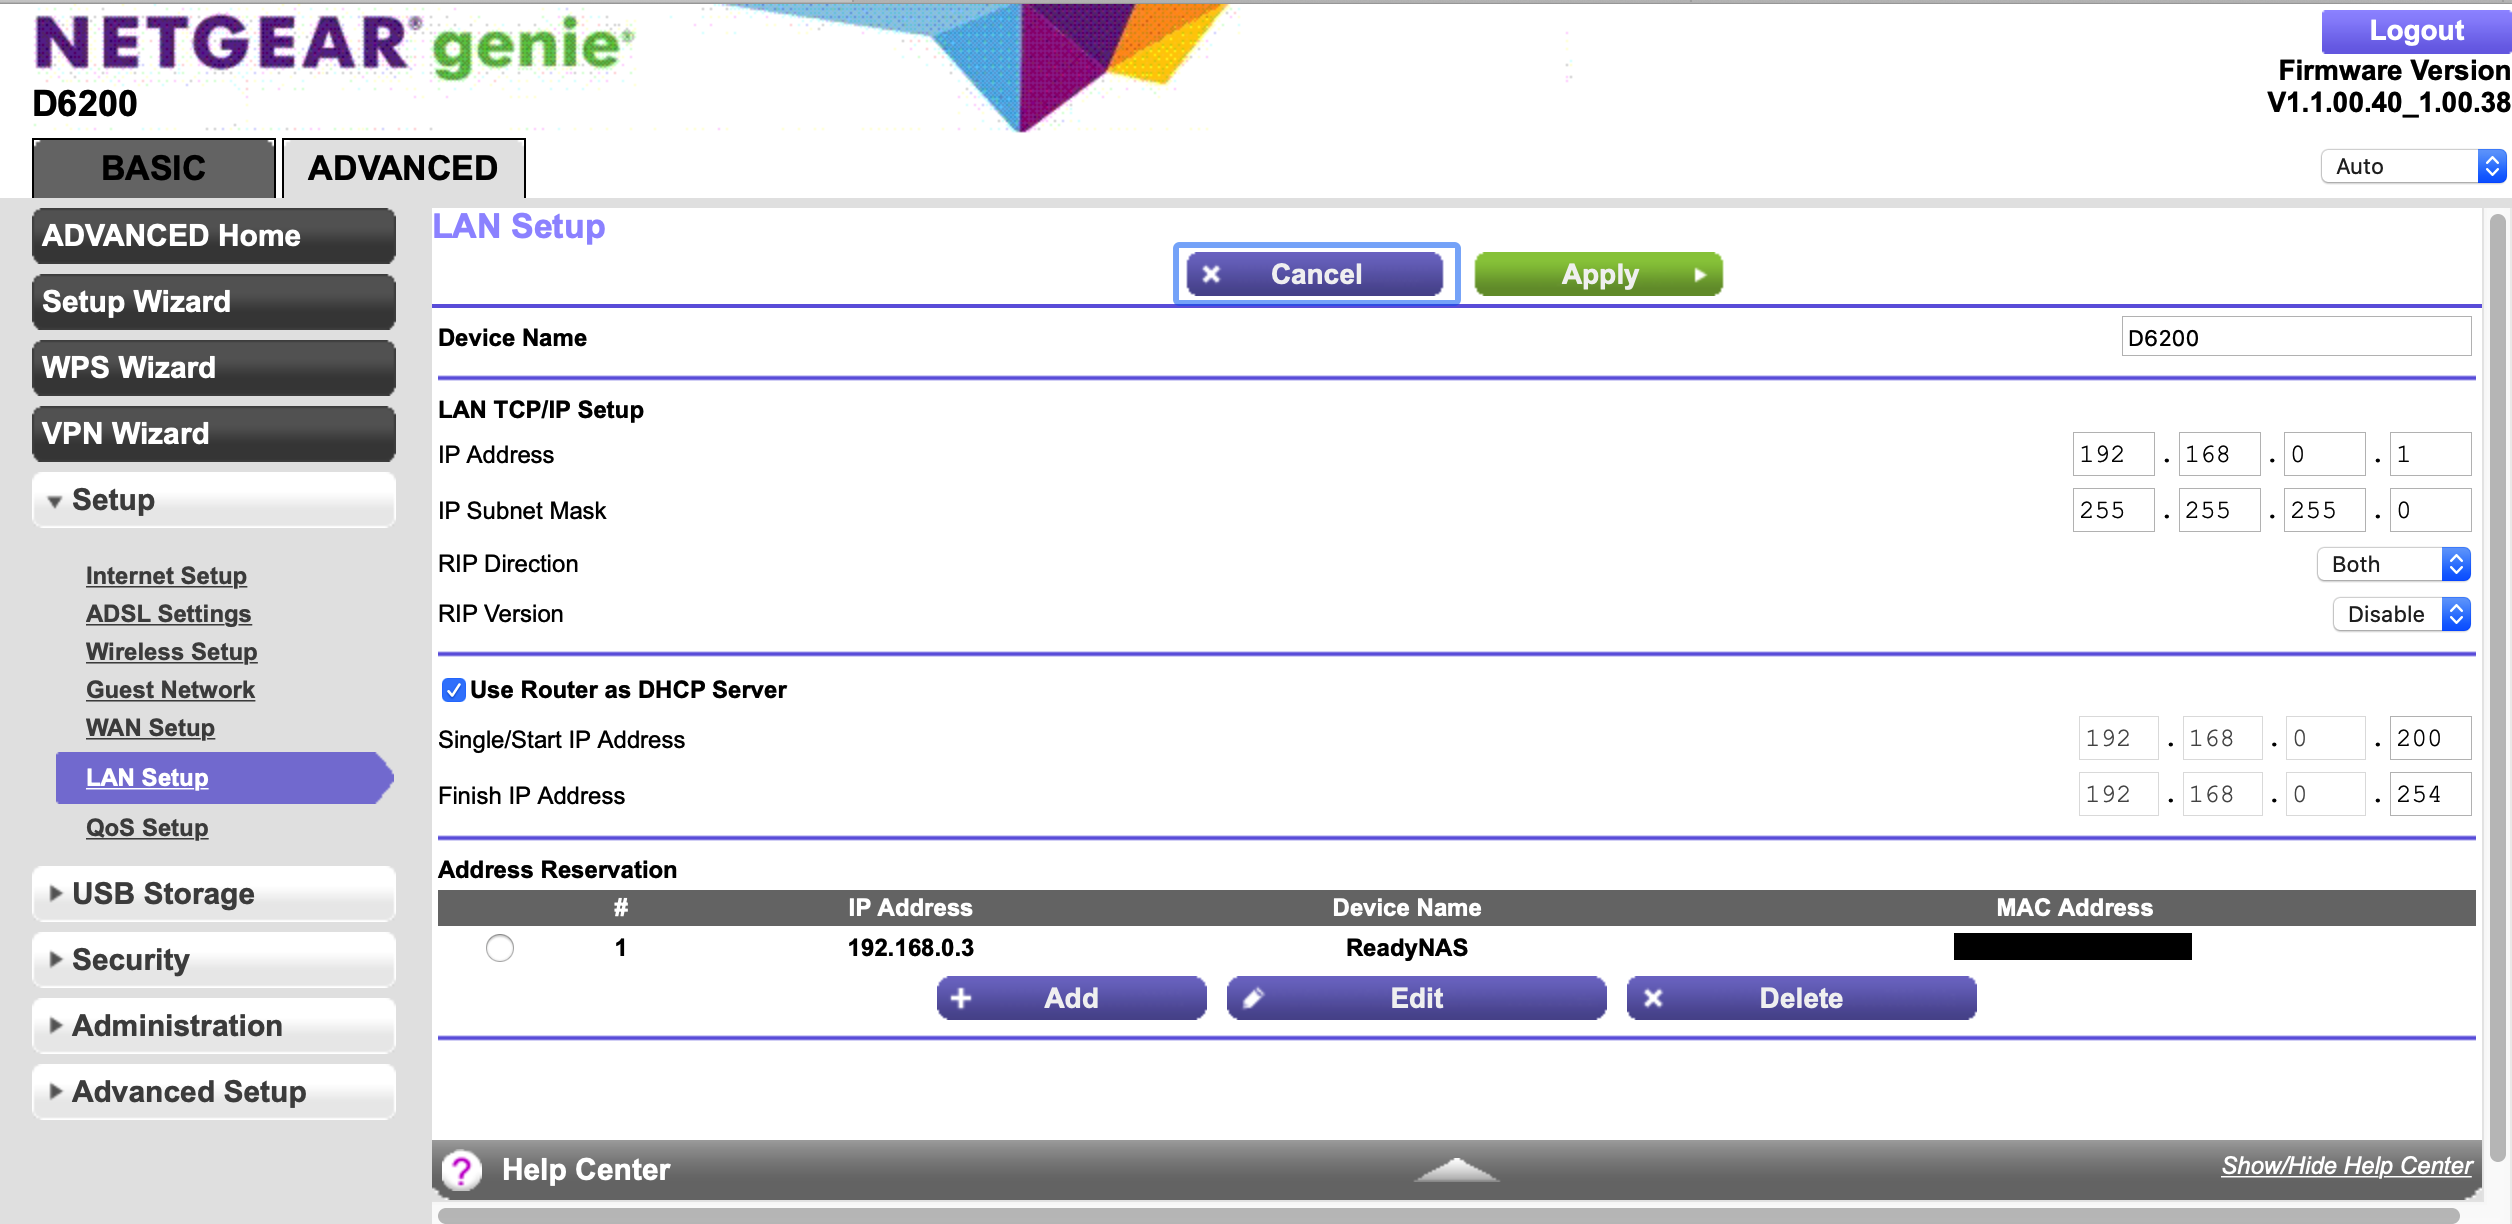The height and width of the screenshot is (1224, 2512).
Task: Expand the Administration section
Action: coord(214,1025)
